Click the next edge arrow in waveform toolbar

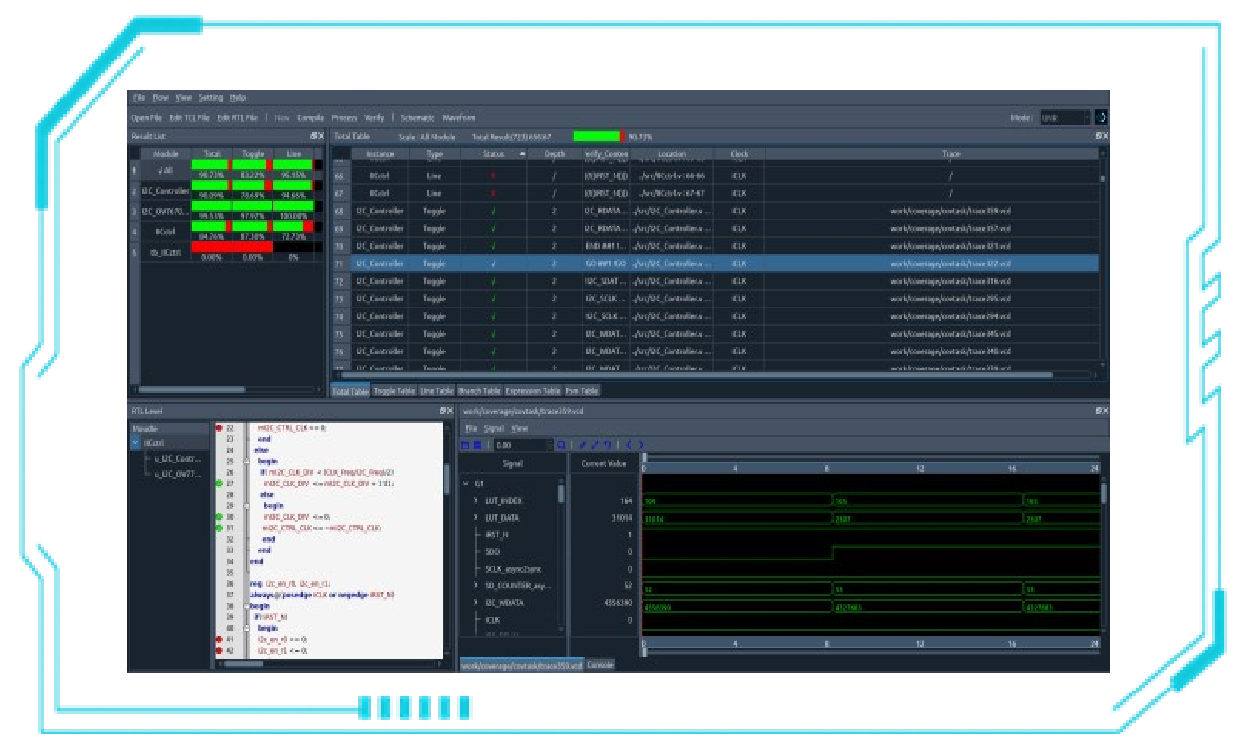click(641, 445)
